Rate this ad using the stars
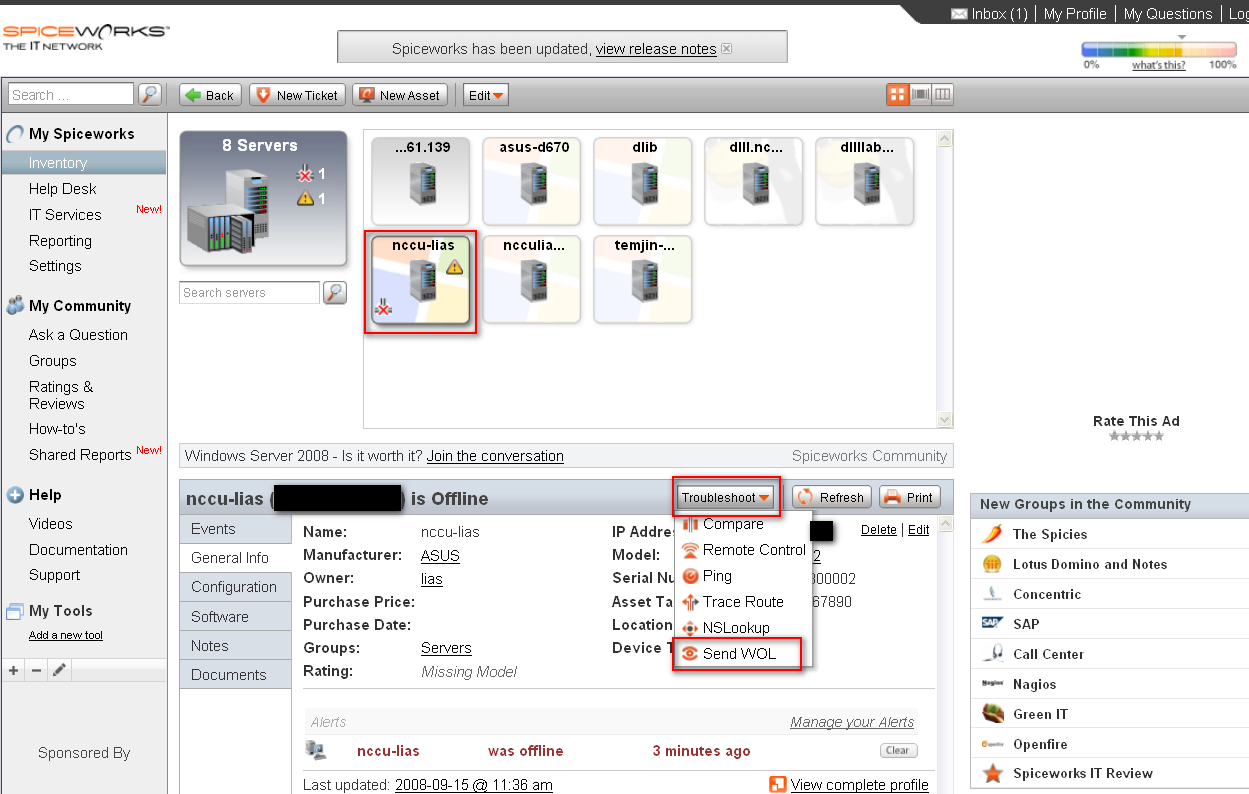This screenshot has height=794, width=1249. coord(1136,436)
